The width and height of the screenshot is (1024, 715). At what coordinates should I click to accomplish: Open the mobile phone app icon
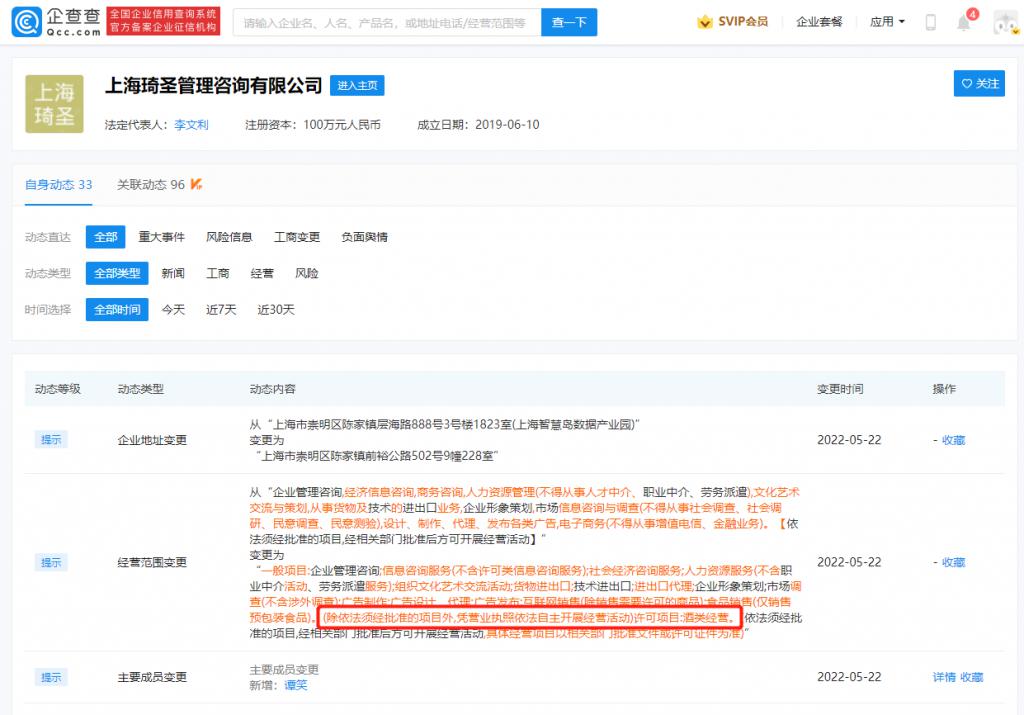931,22
